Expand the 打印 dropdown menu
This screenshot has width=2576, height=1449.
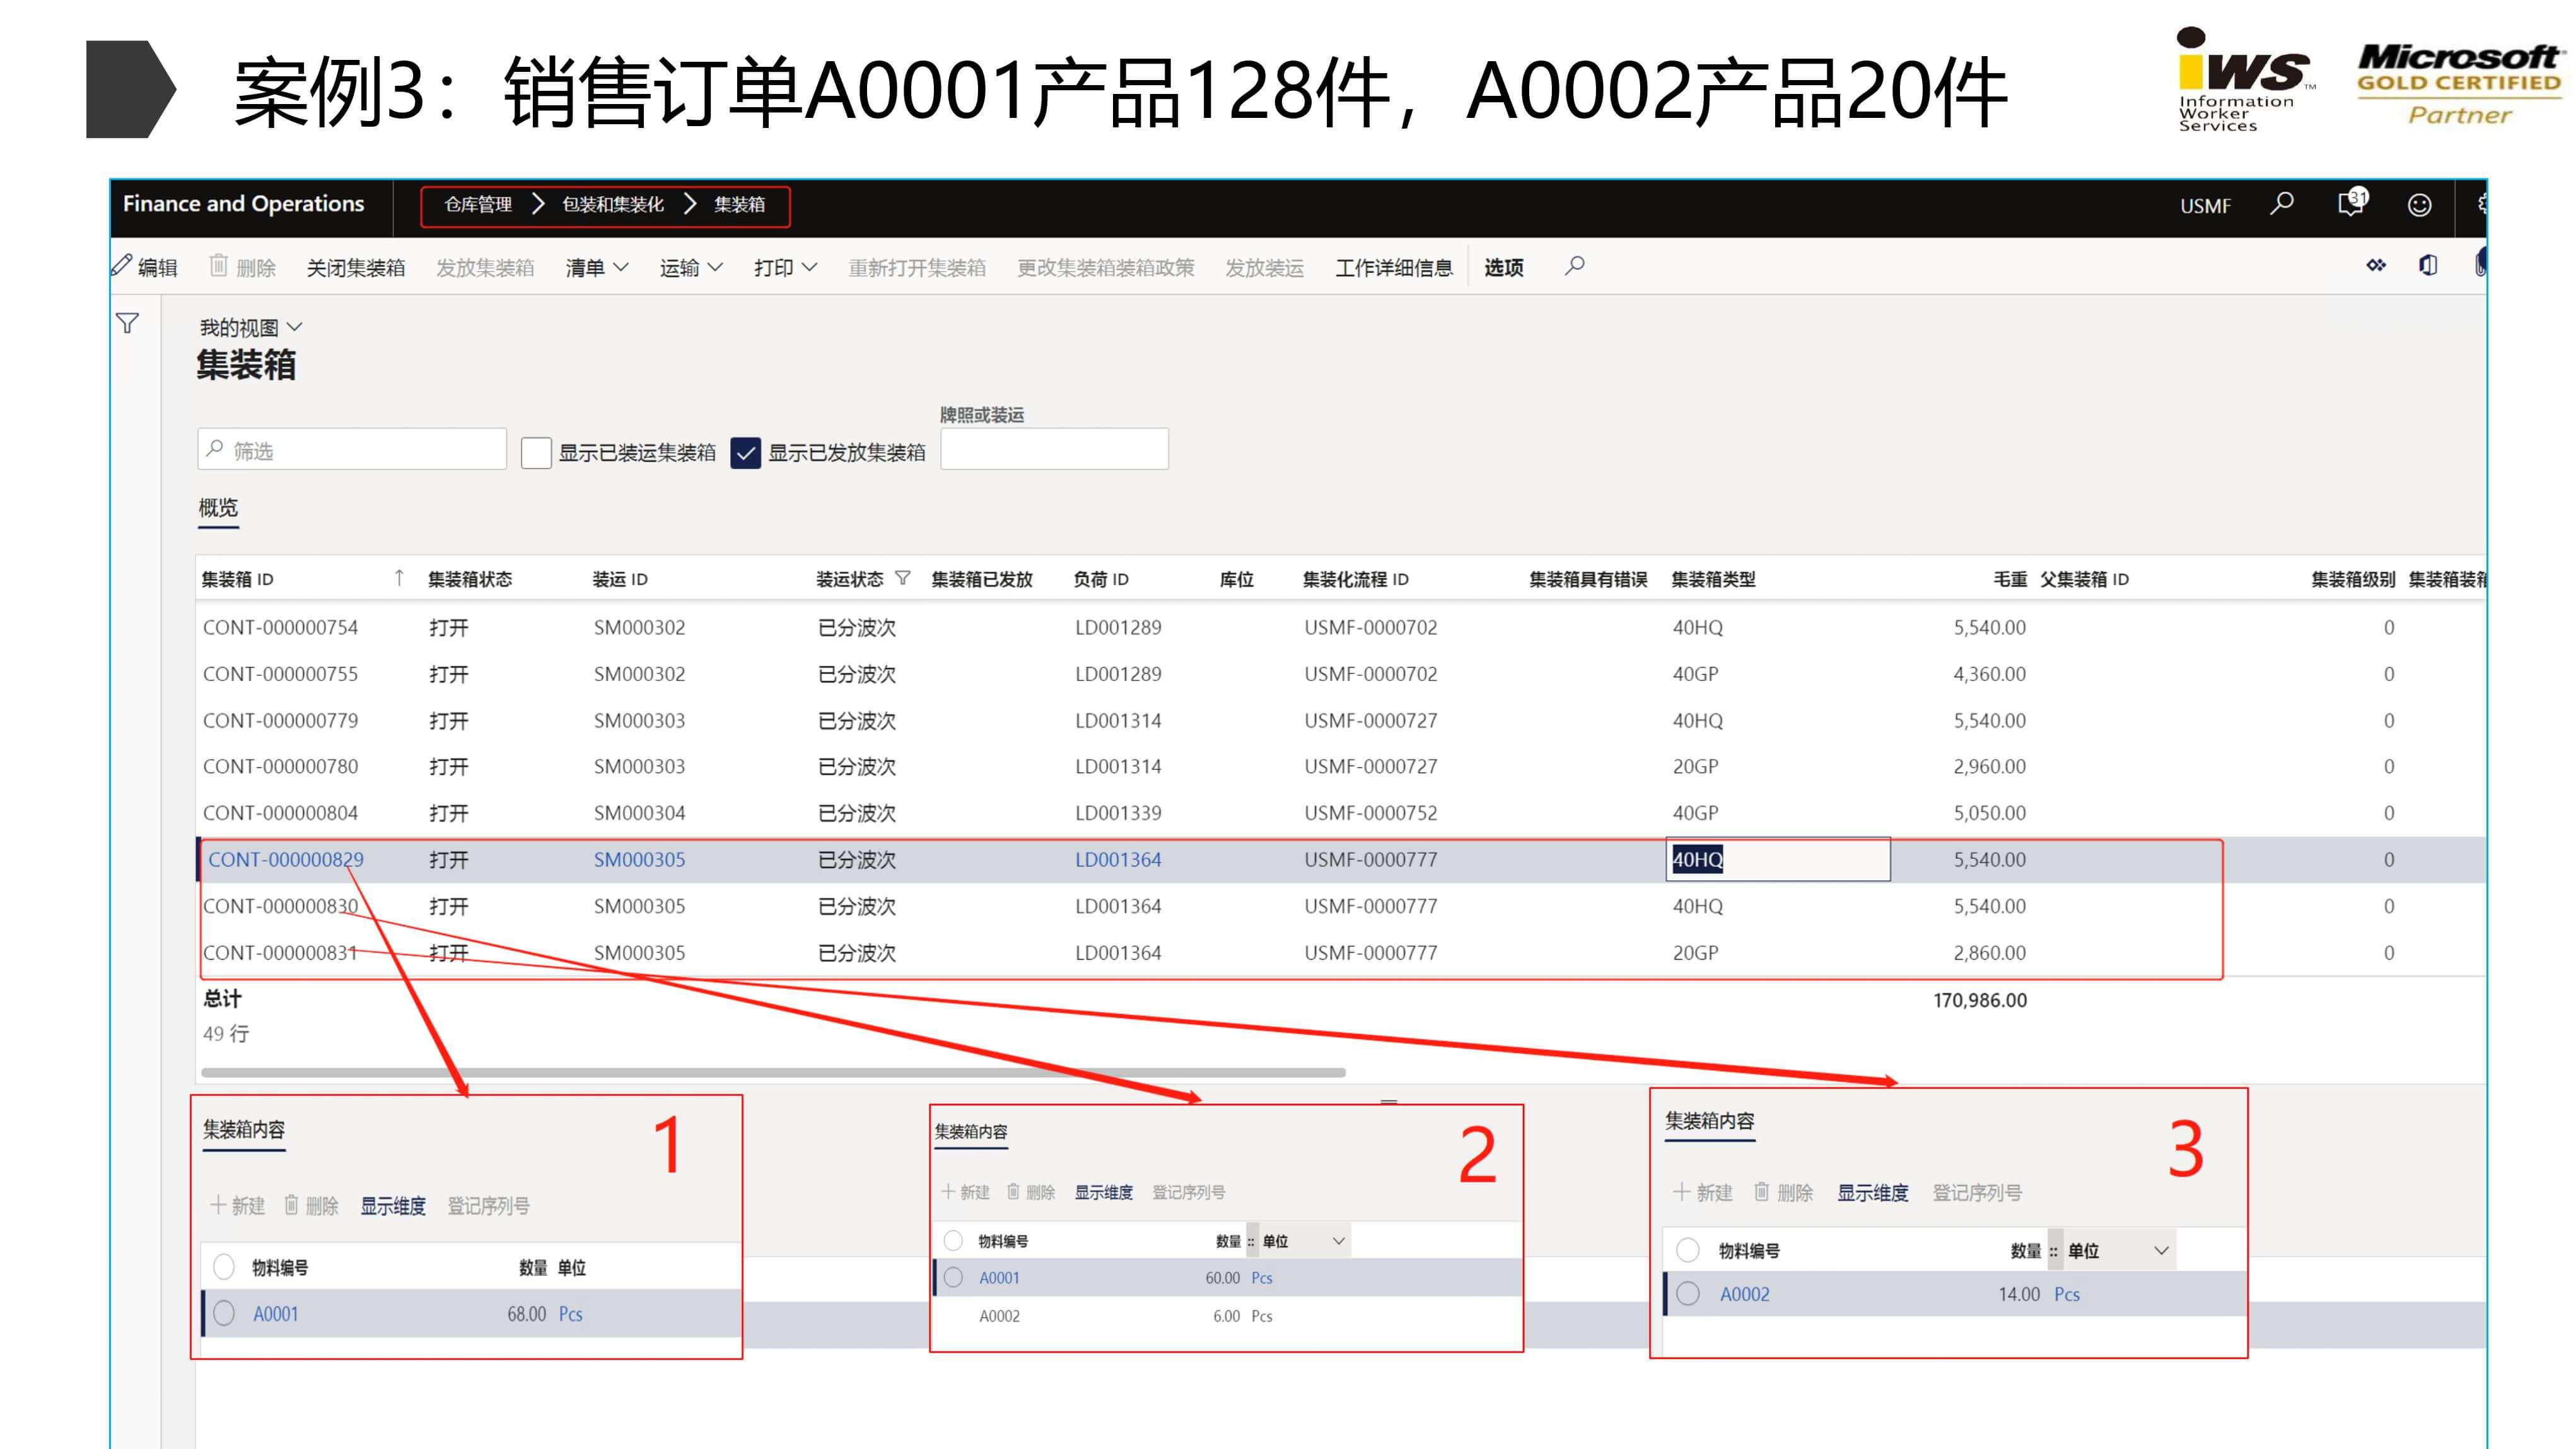[x=786, y=267]
